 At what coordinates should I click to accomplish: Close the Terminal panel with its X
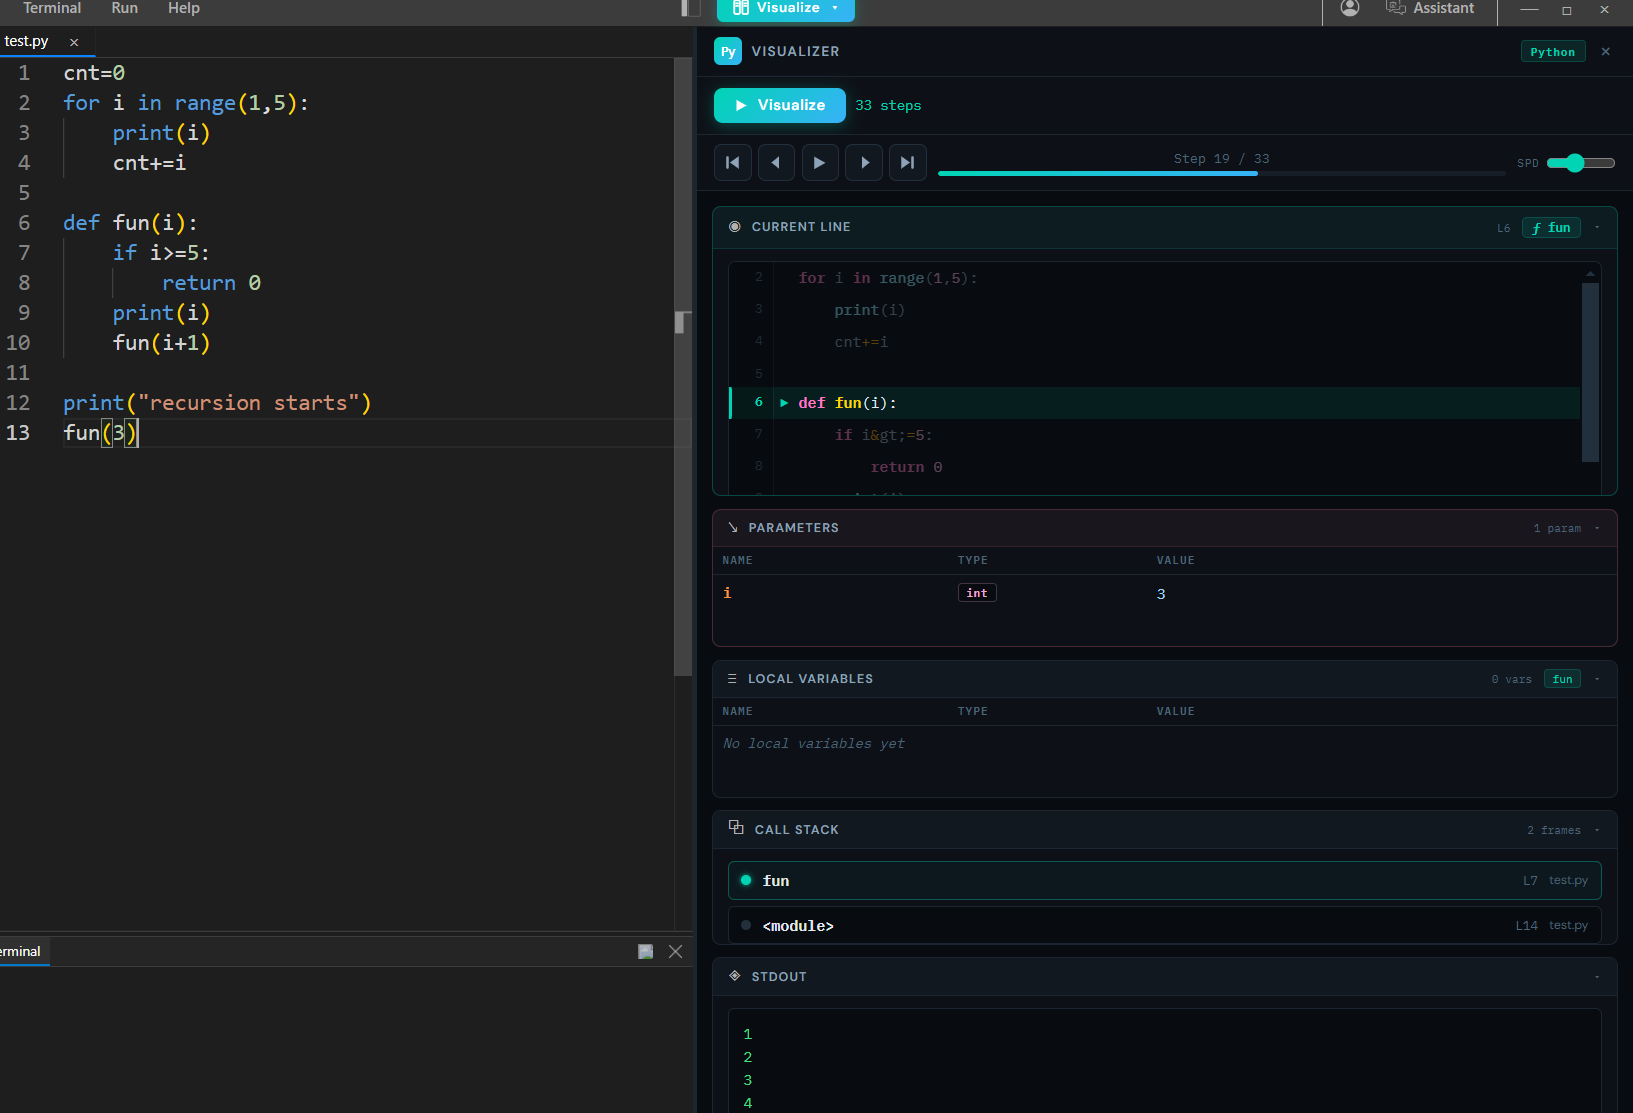pos(675,951)
